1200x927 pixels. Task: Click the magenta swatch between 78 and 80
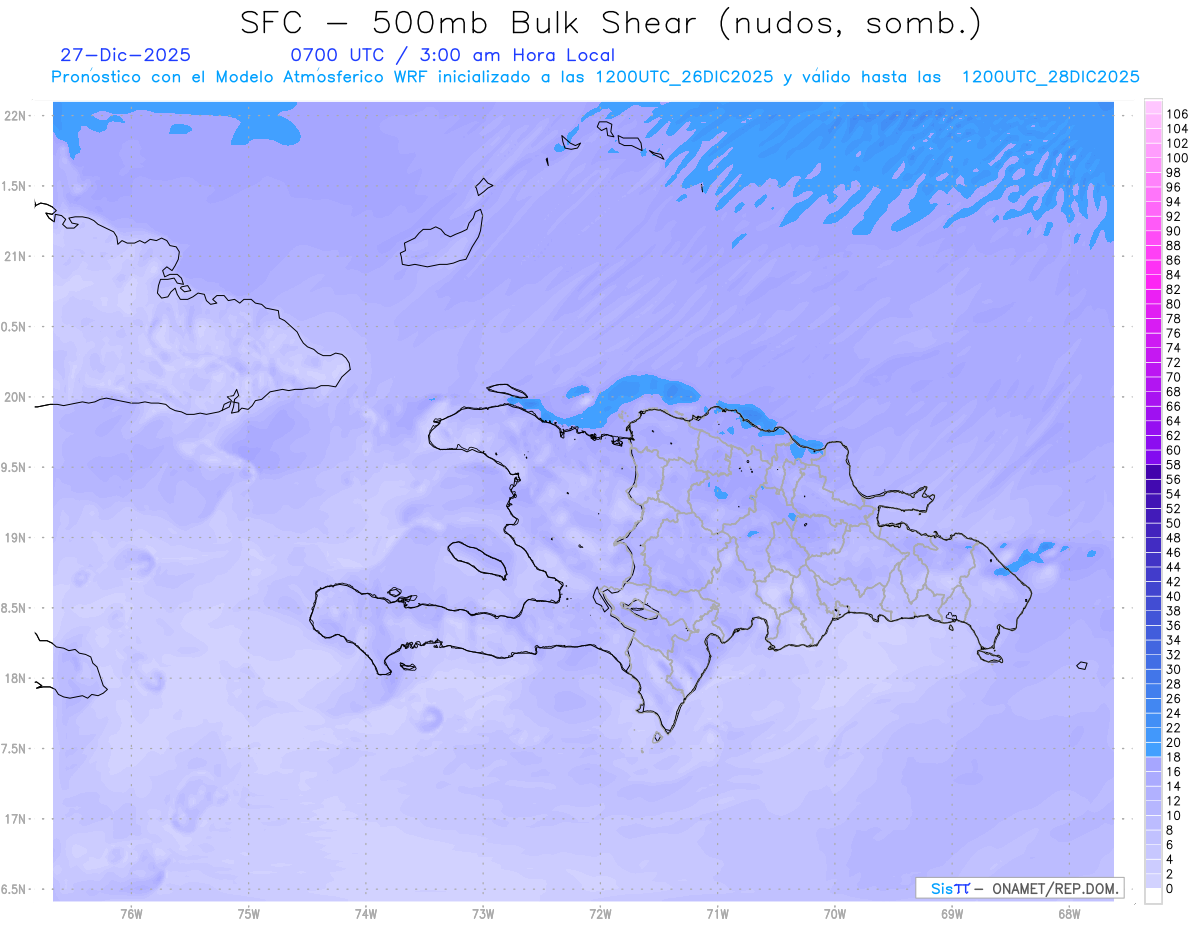click(1153, 312)
